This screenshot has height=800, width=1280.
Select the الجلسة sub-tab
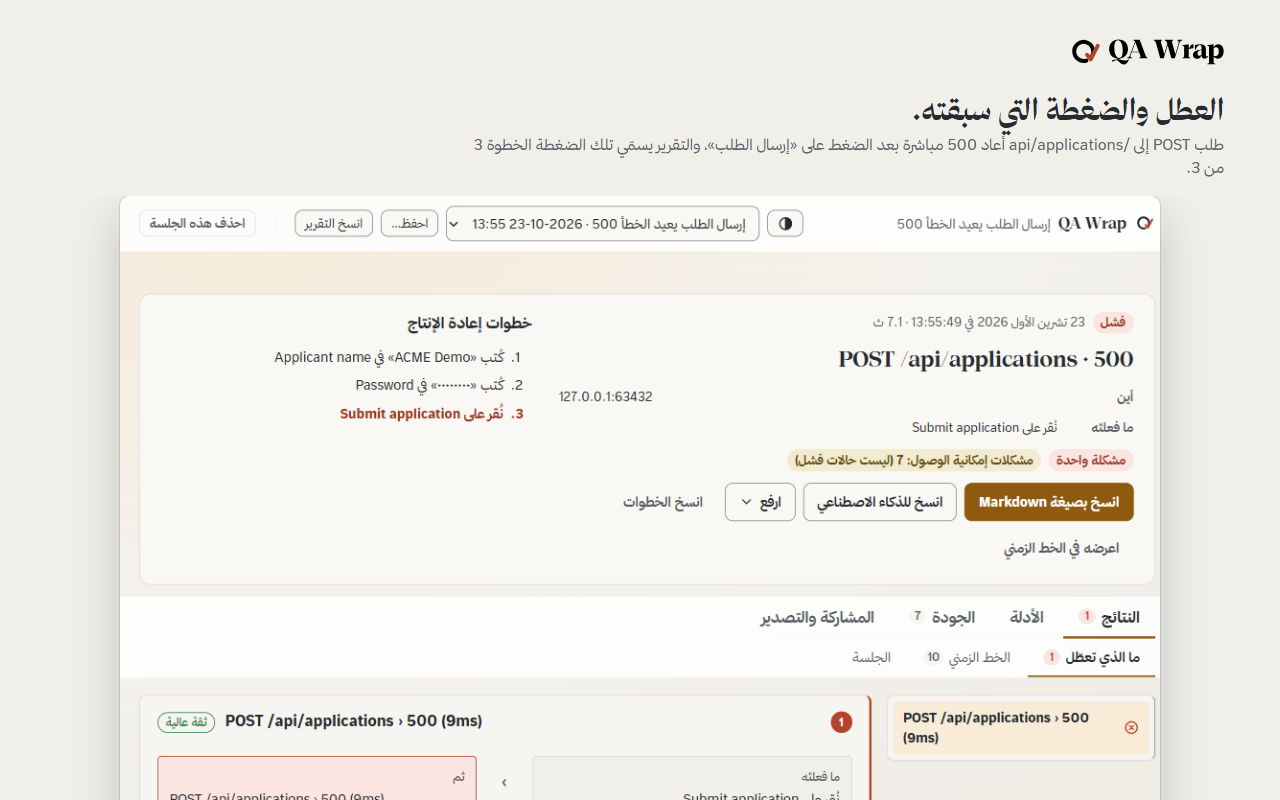tap(872, 657)
